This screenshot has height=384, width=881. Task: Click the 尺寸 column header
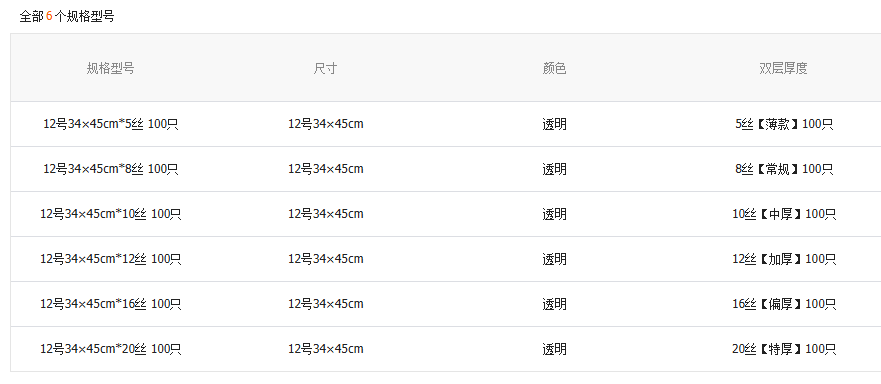tap(325, 69)
